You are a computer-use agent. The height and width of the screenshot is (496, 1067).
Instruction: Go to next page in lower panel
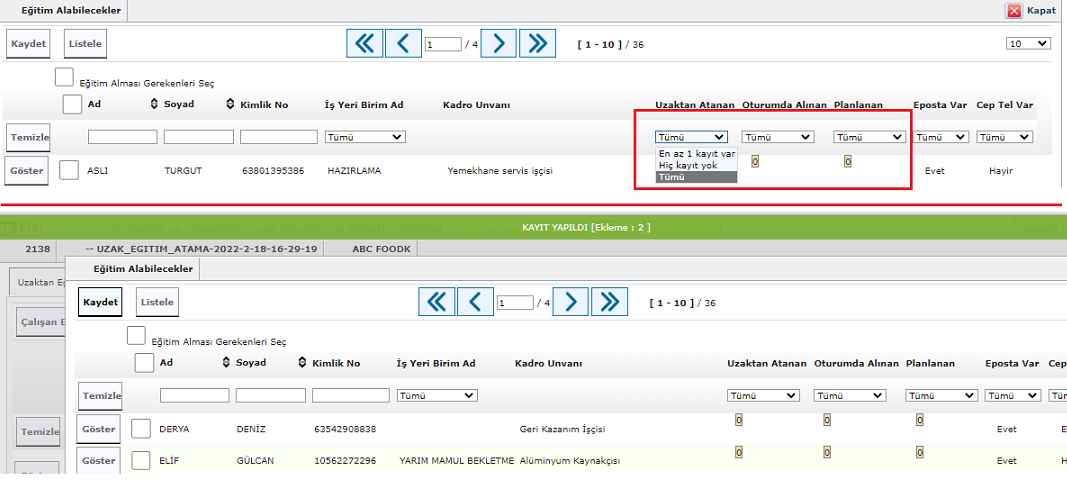[570, 302]
